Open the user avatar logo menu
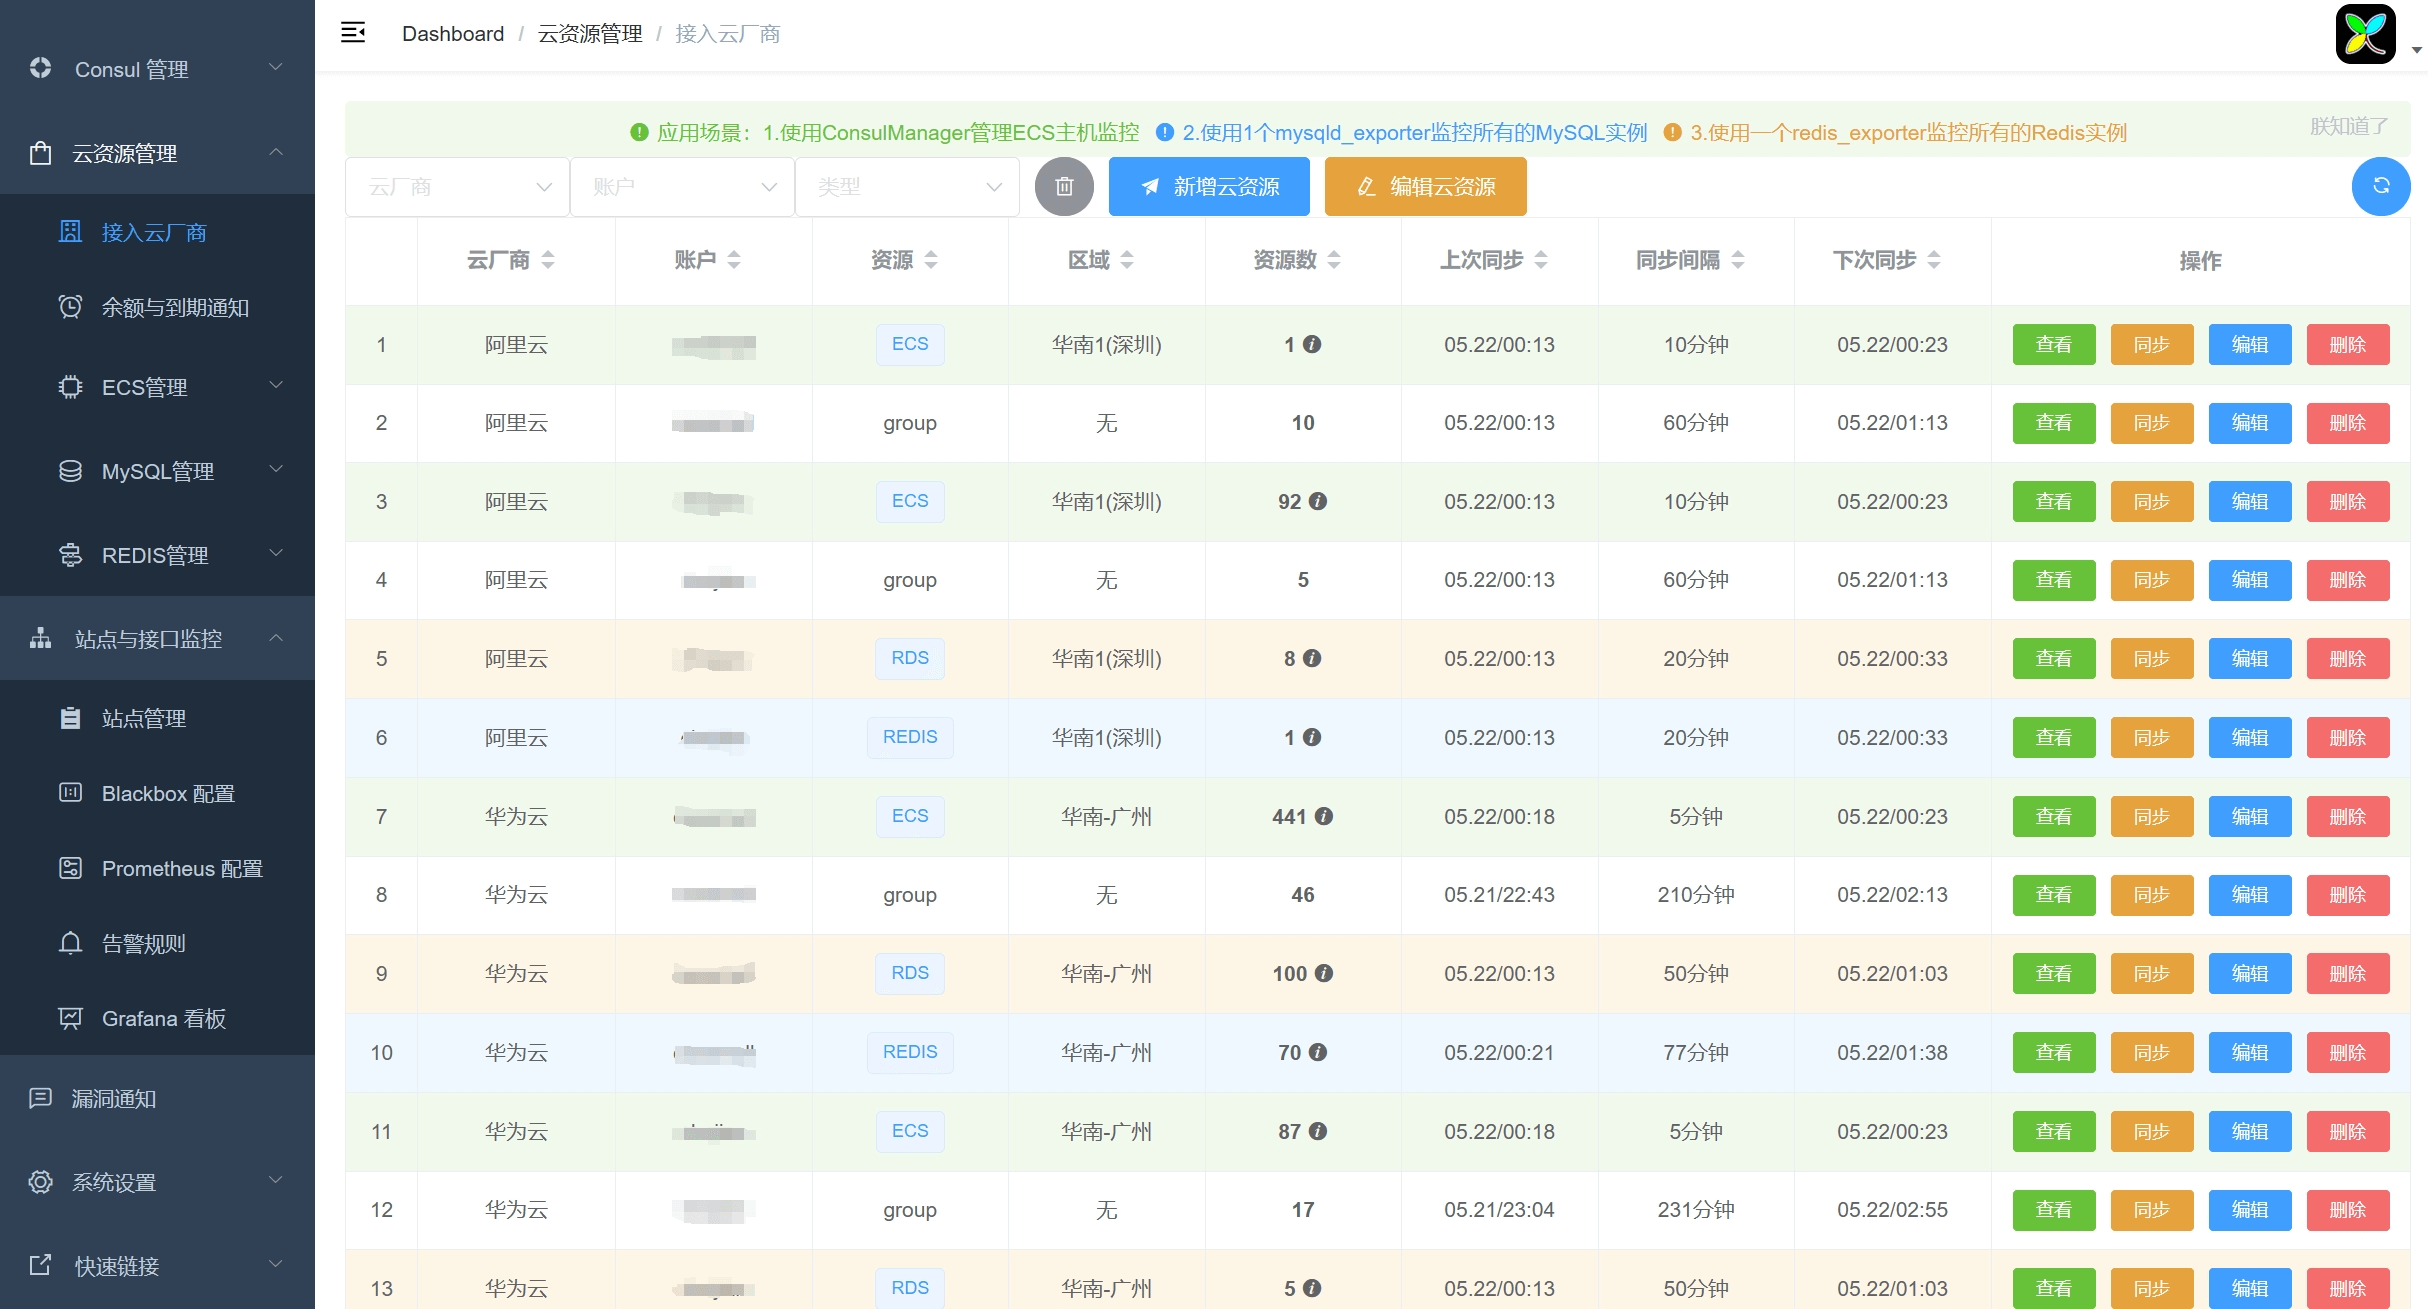The image size is (2428, 1309). [2365, 34]
